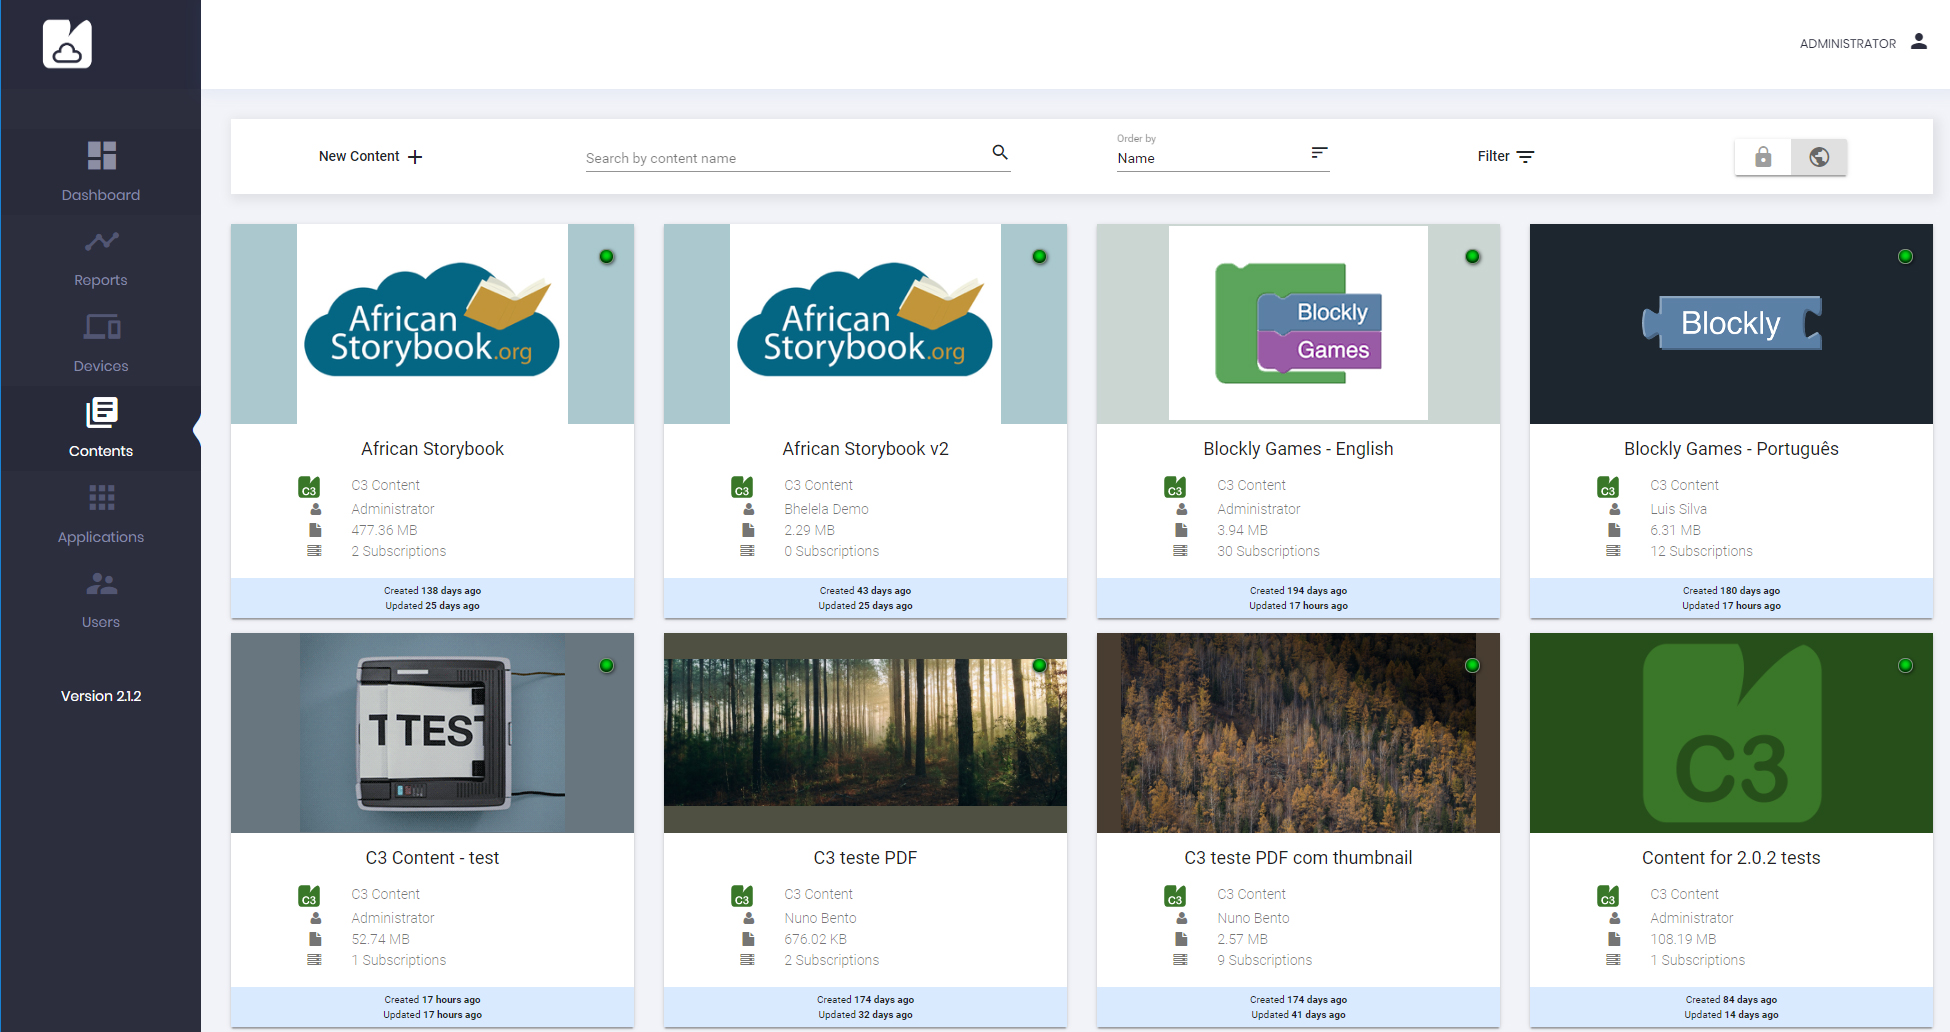Open the Content for 2.0.2 tests thumbnail
The width and height of the screenshot is (1950, 1032).
pos(1731,733)
